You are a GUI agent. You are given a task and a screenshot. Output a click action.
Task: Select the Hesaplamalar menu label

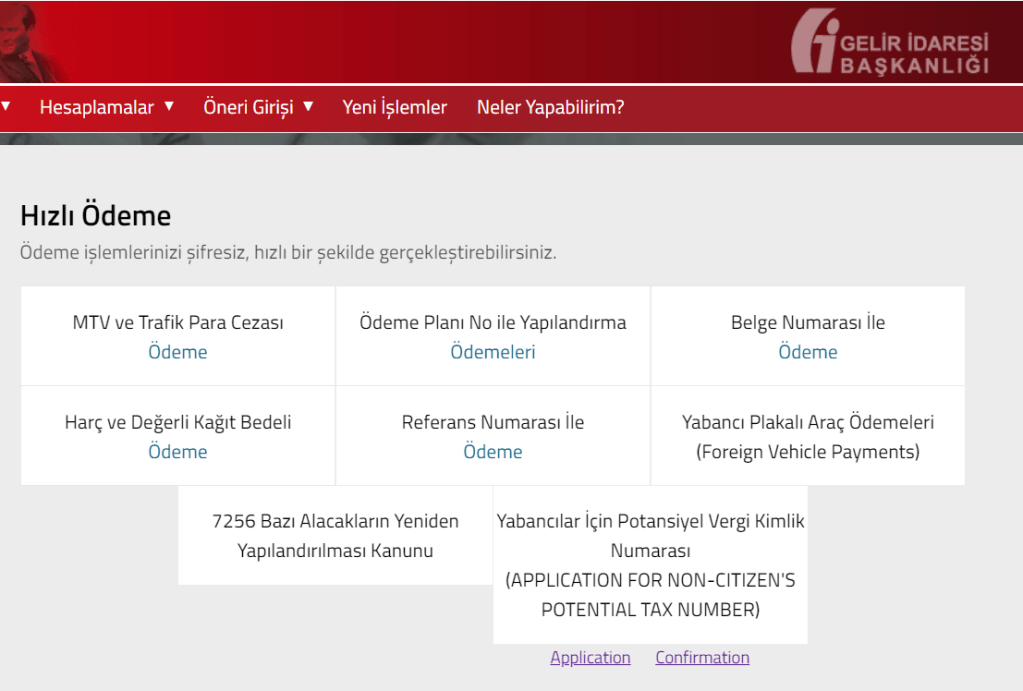96,107
